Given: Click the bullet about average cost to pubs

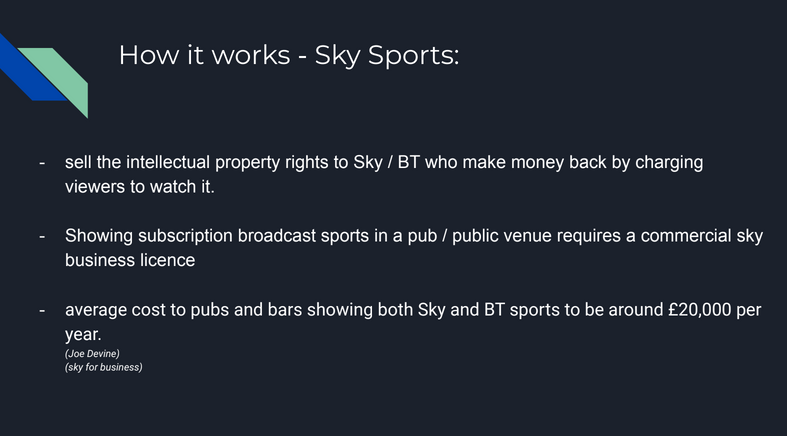Looking at the screenshot, I should pos(413,322).
